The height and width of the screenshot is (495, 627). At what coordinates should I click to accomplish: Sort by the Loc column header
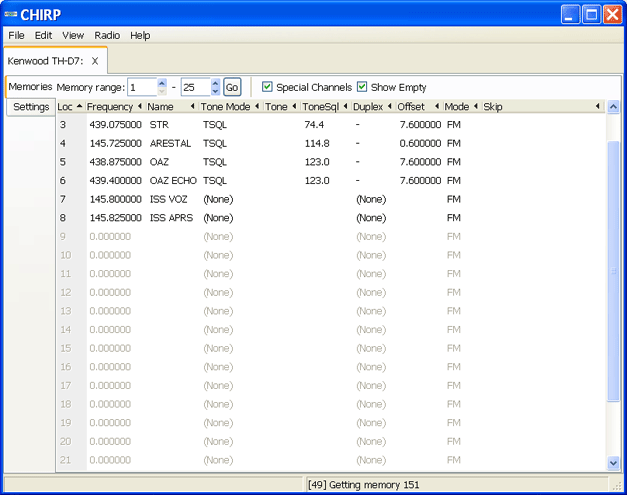[70, 107]
